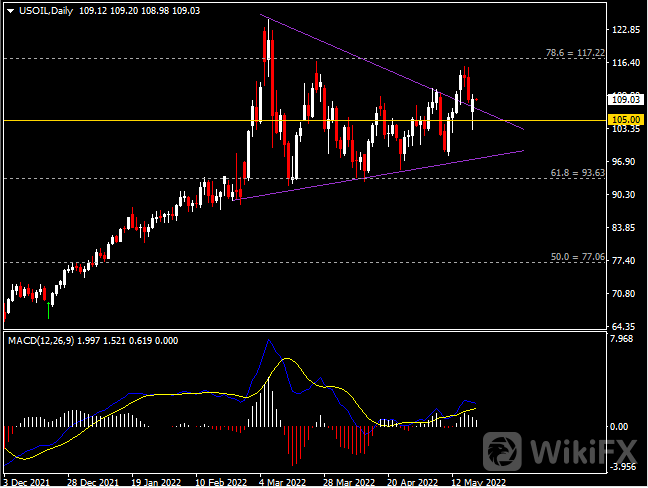Viewport: 648px width, 488px height.
Task: Click the current price tag 109.03
Action: [x=625, y=99]
